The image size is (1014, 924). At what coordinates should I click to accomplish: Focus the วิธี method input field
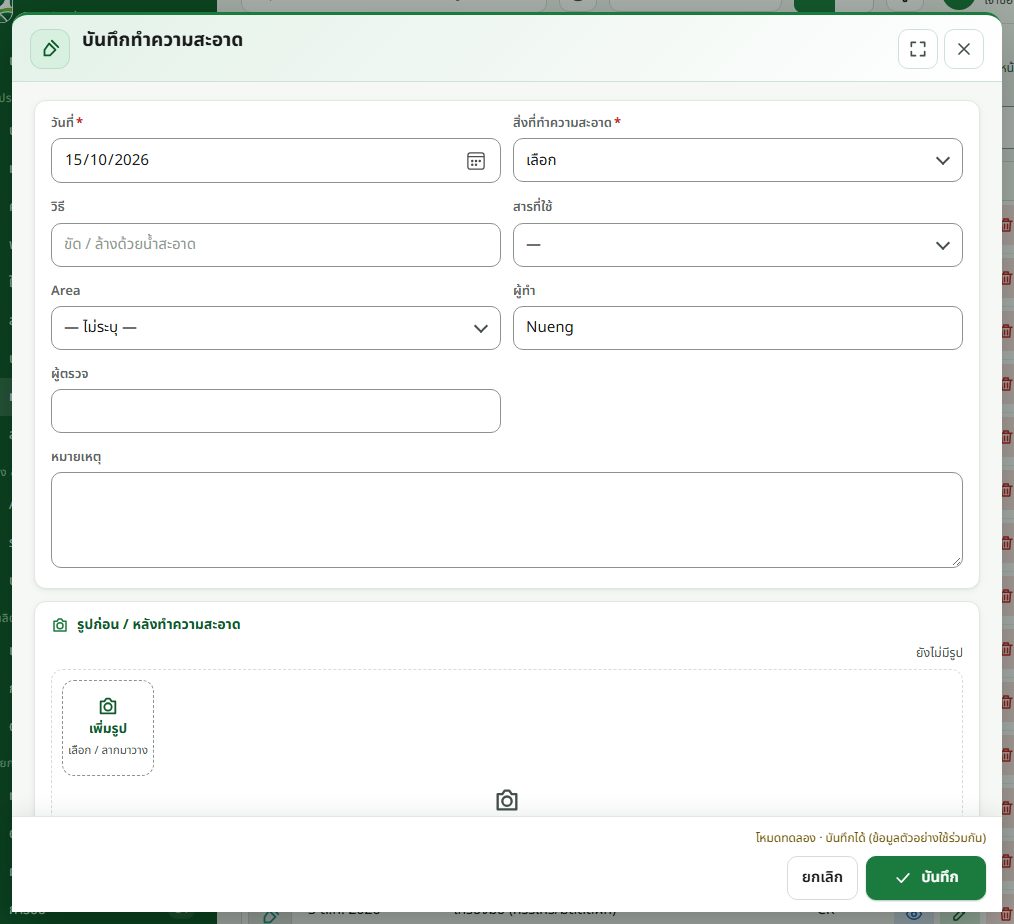tap(275, 245)
